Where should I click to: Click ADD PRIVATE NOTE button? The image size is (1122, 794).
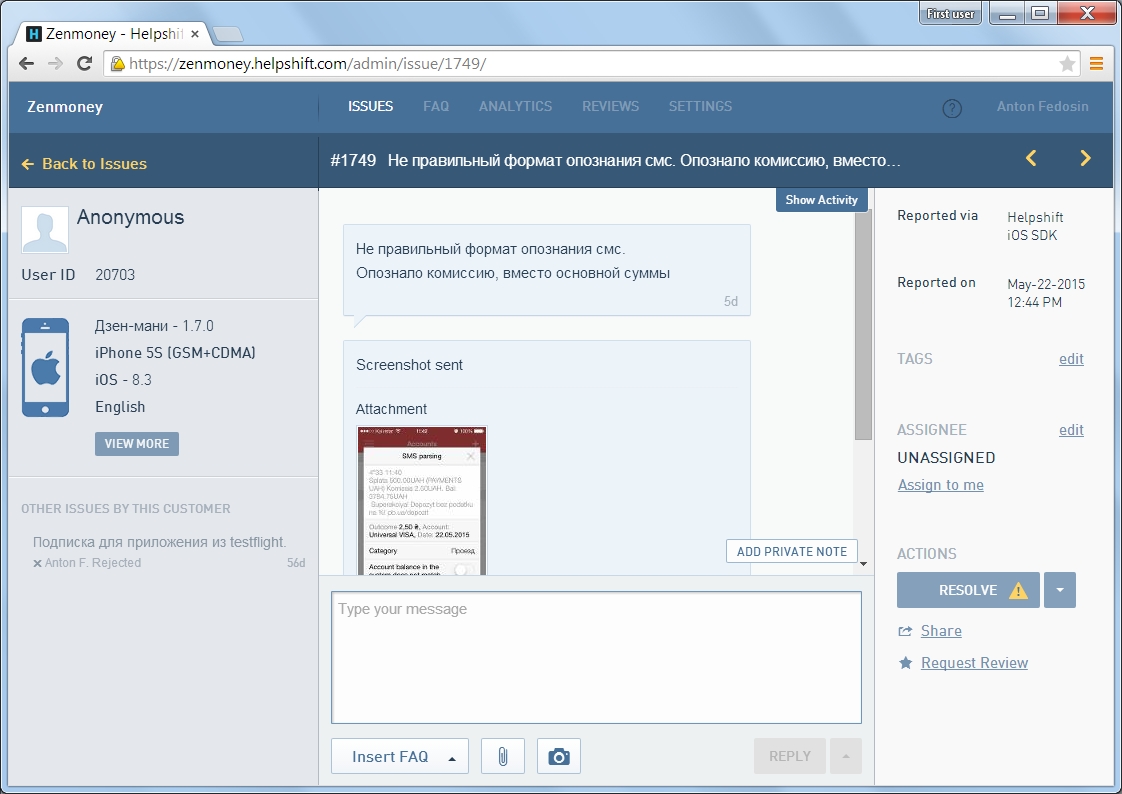791,552
